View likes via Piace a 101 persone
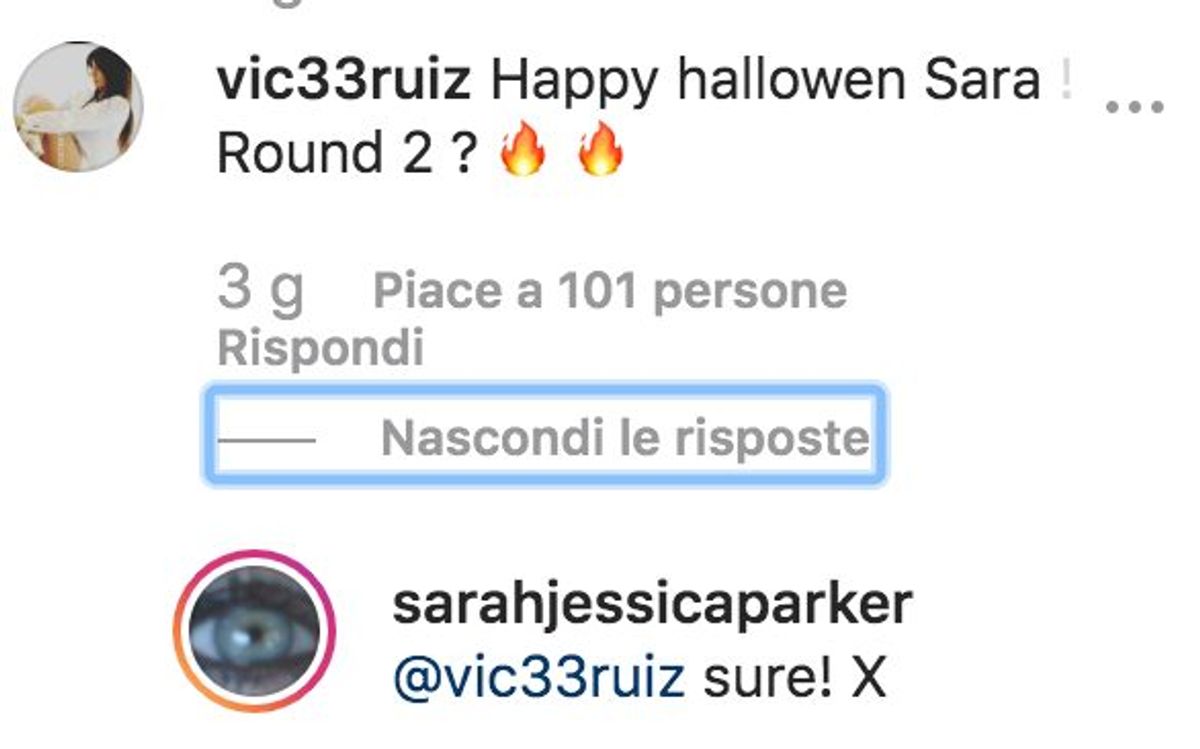1200x749 pixels. pyautogui.click(x=610, y=291)
